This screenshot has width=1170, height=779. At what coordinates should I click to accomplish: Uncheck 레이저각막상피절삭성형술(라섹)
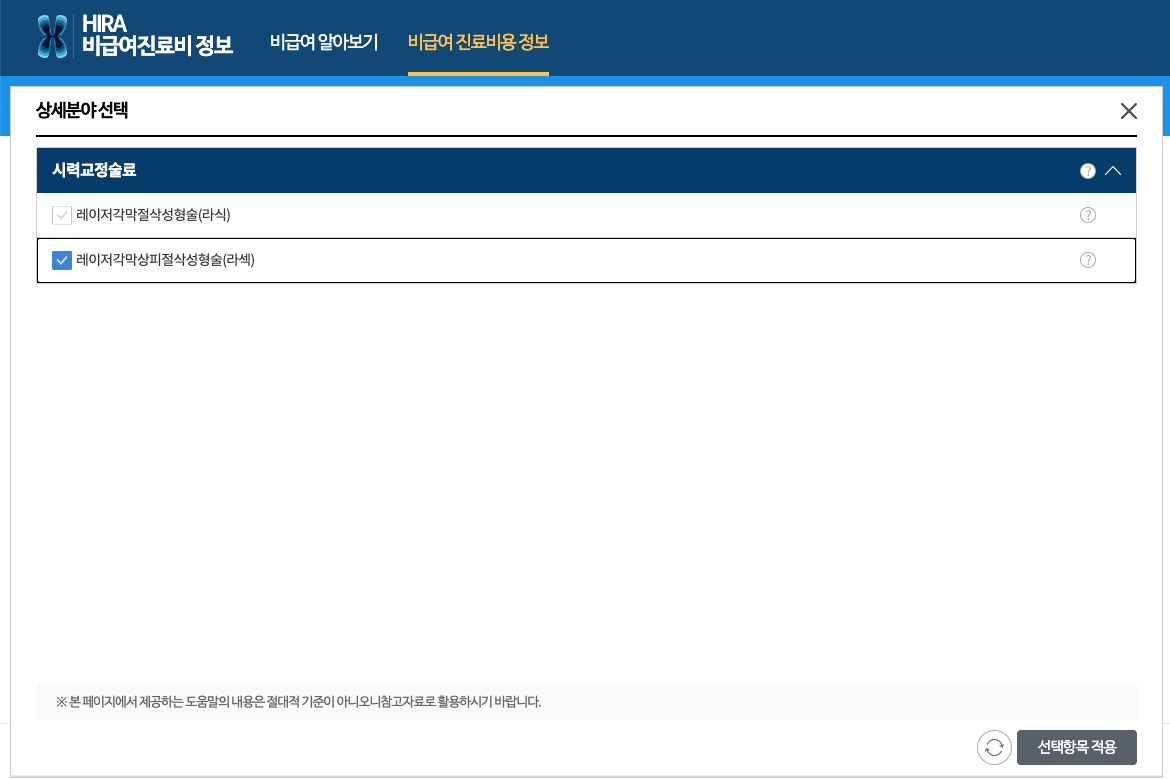(61, 259)
